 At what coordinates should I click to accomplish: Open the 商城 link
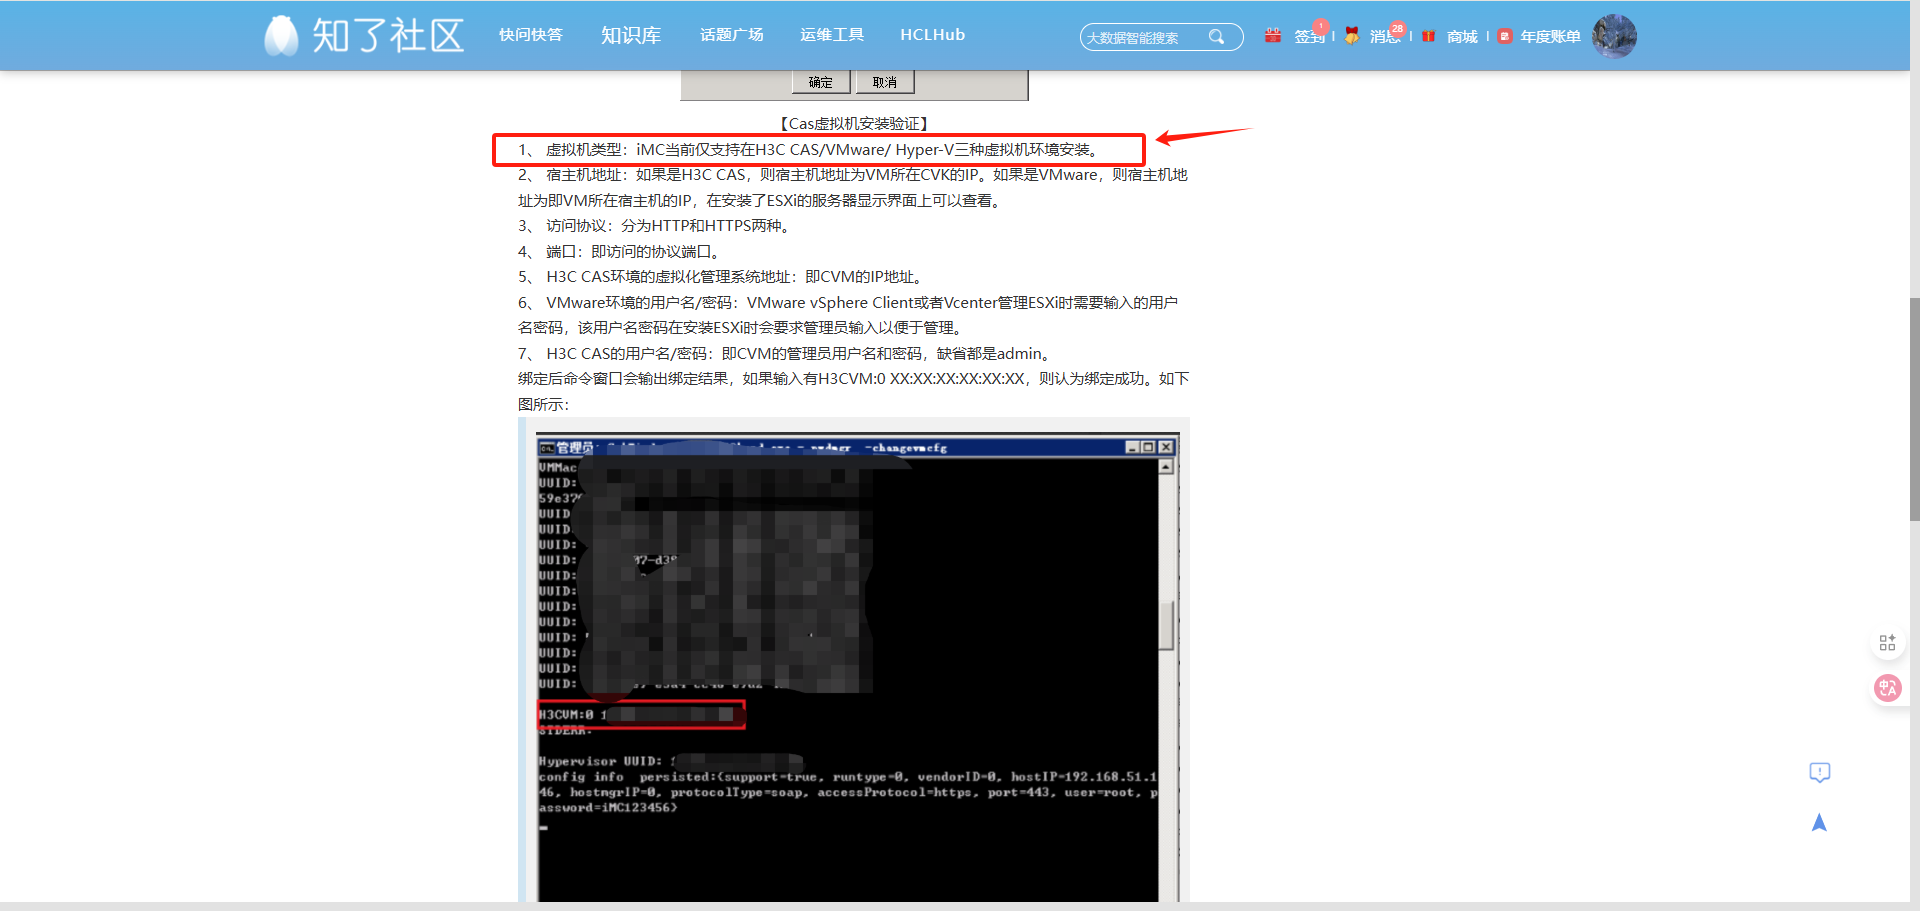pyautogui.click(x=1462, y=37)
